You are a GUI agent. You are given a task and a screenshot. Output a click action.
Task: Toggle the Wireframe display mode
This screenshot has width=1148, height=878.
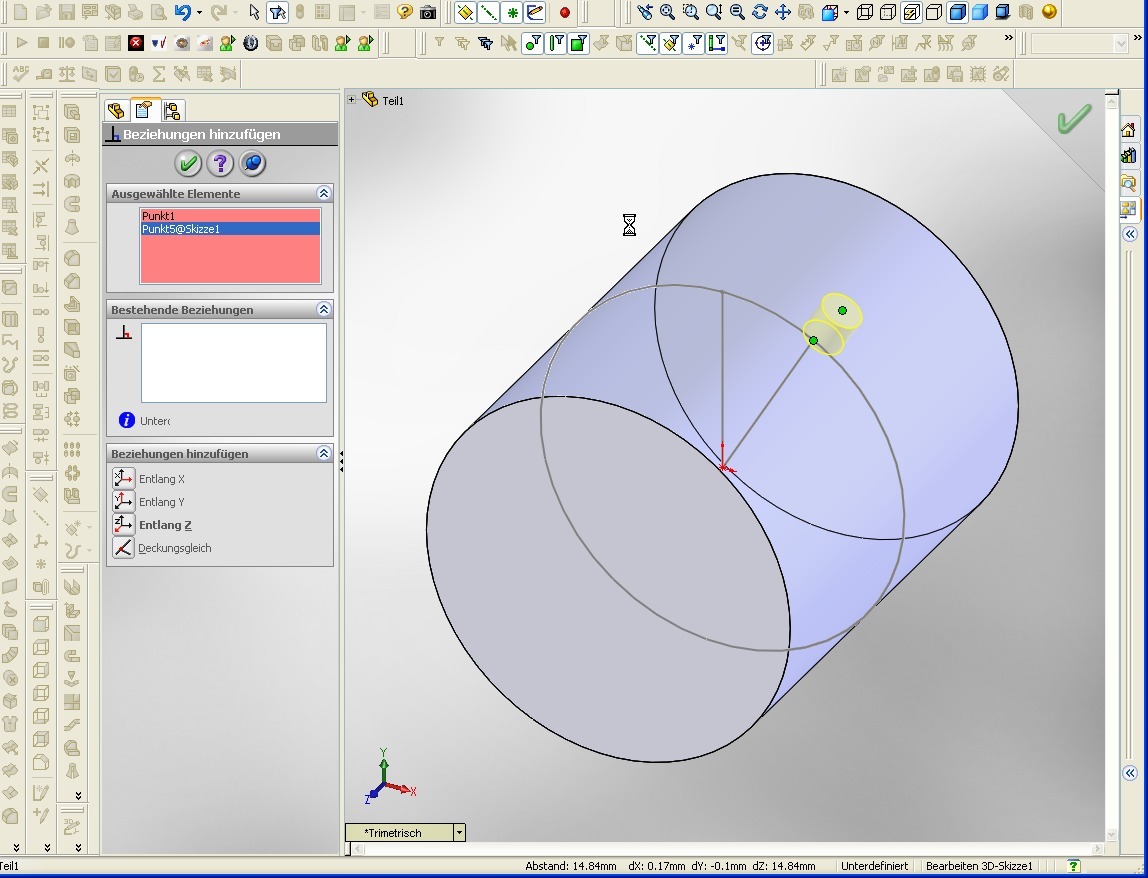click(865, 13)
